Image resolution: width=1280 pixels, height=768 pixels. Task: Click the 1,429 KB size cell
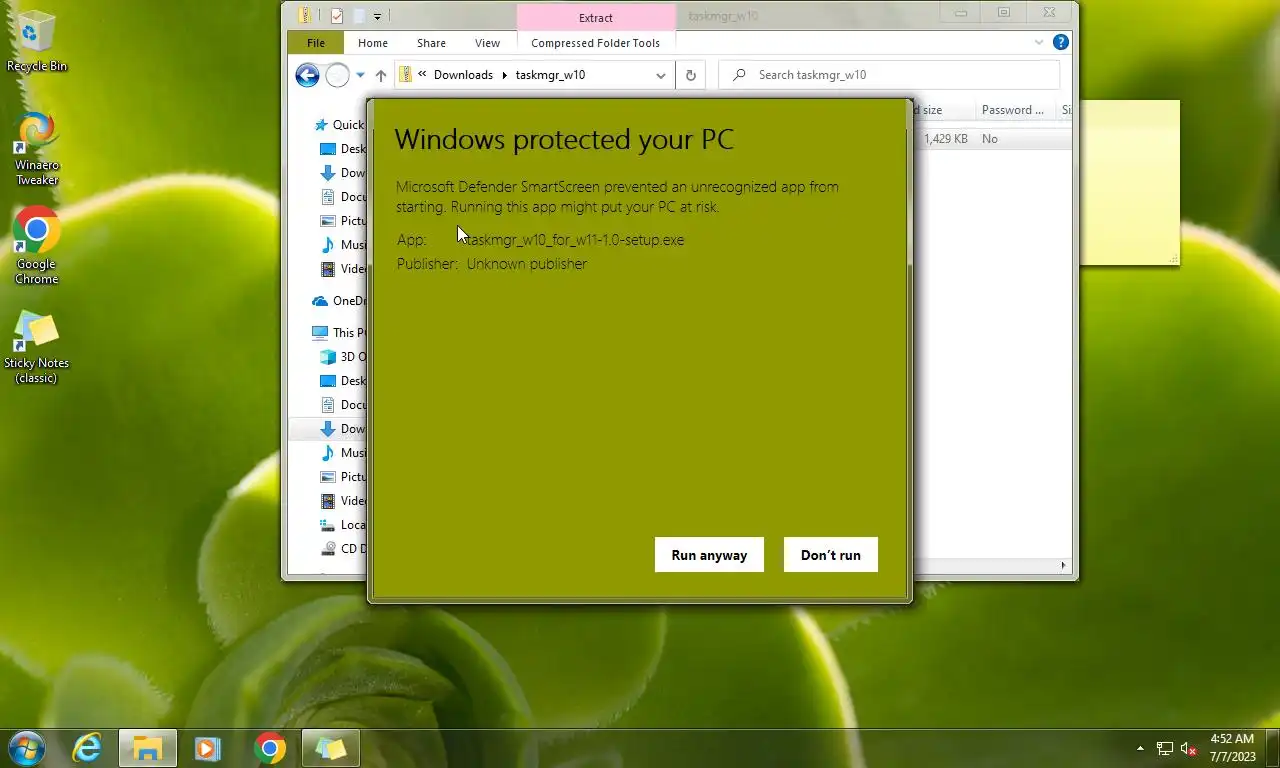click(x=946, y=139)
